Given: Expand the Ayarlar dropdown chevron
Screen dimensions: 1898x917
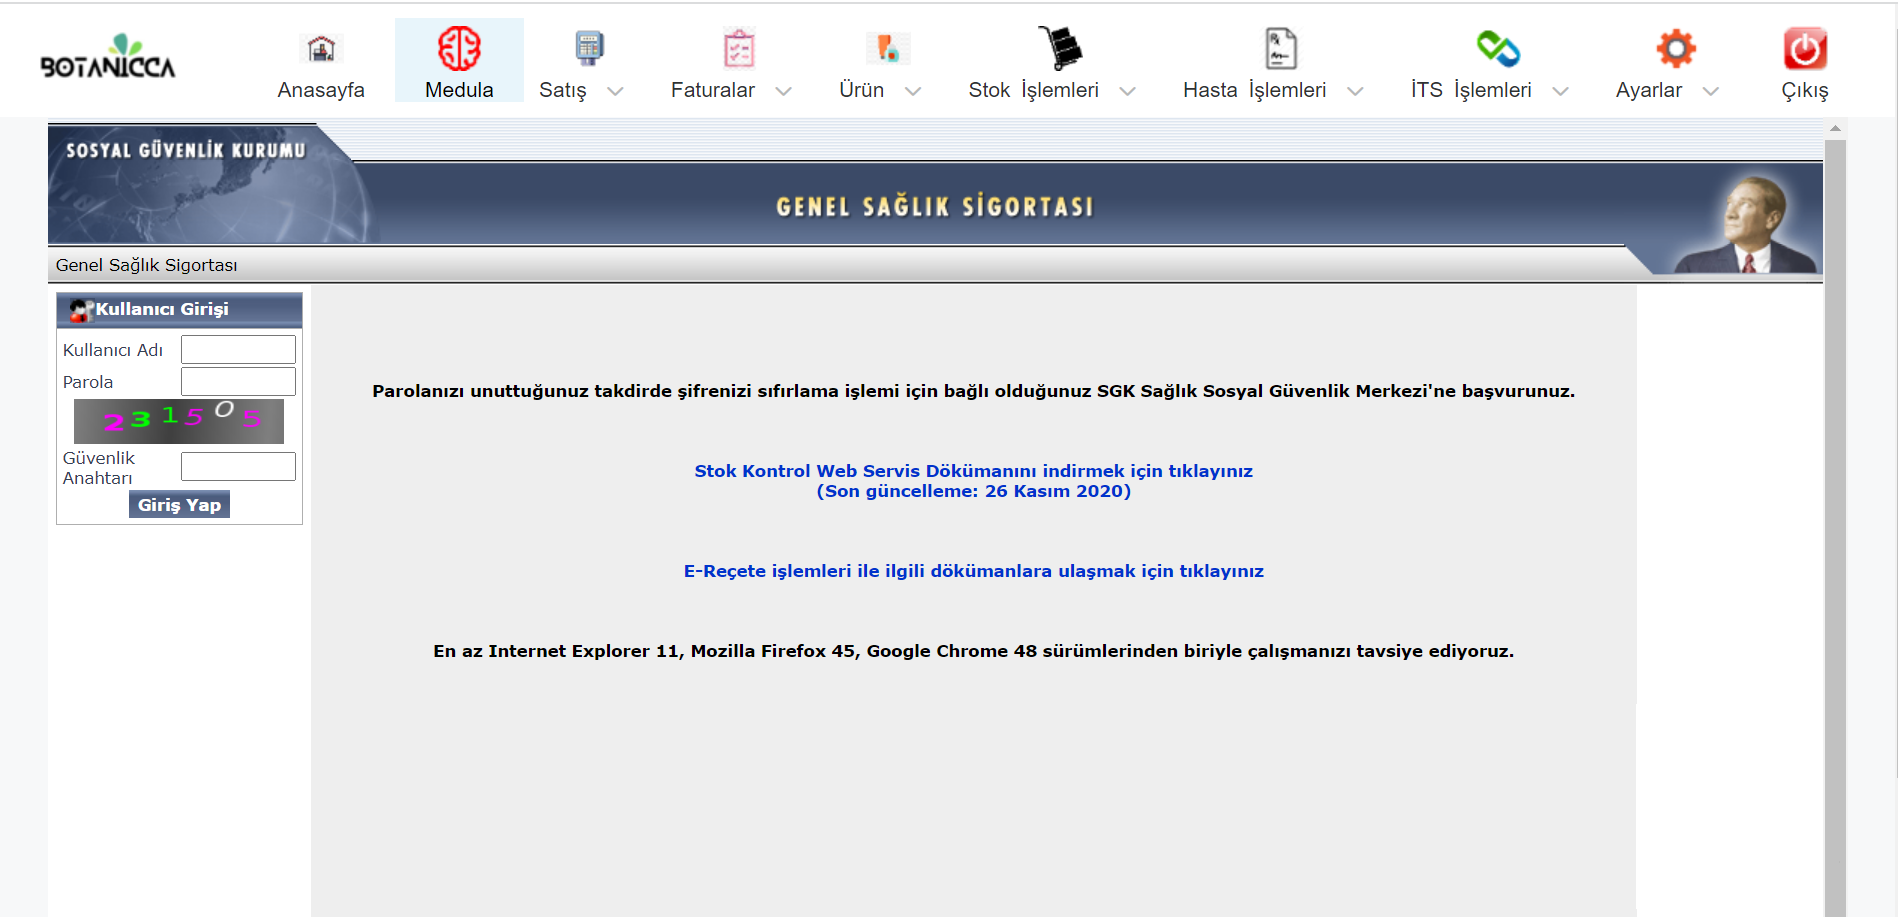Looking at the screenshot, I should pyautogui.click(x=1711, y=91).
